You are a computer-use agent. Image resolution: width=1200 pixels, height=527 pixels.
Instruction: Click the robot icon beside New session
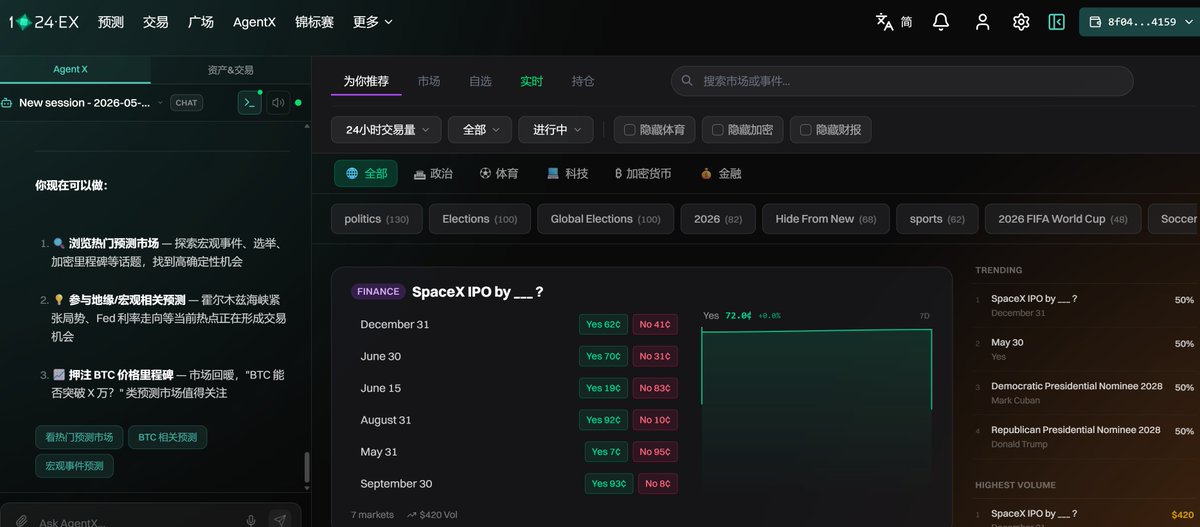tap(7, 102)
